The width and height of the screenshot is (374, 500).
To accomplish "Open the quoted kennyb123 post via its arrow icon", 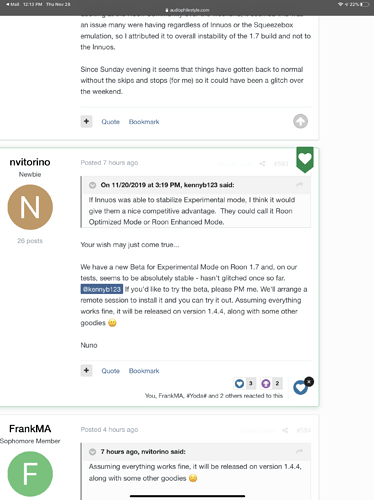I will click(x=299, y=185).
